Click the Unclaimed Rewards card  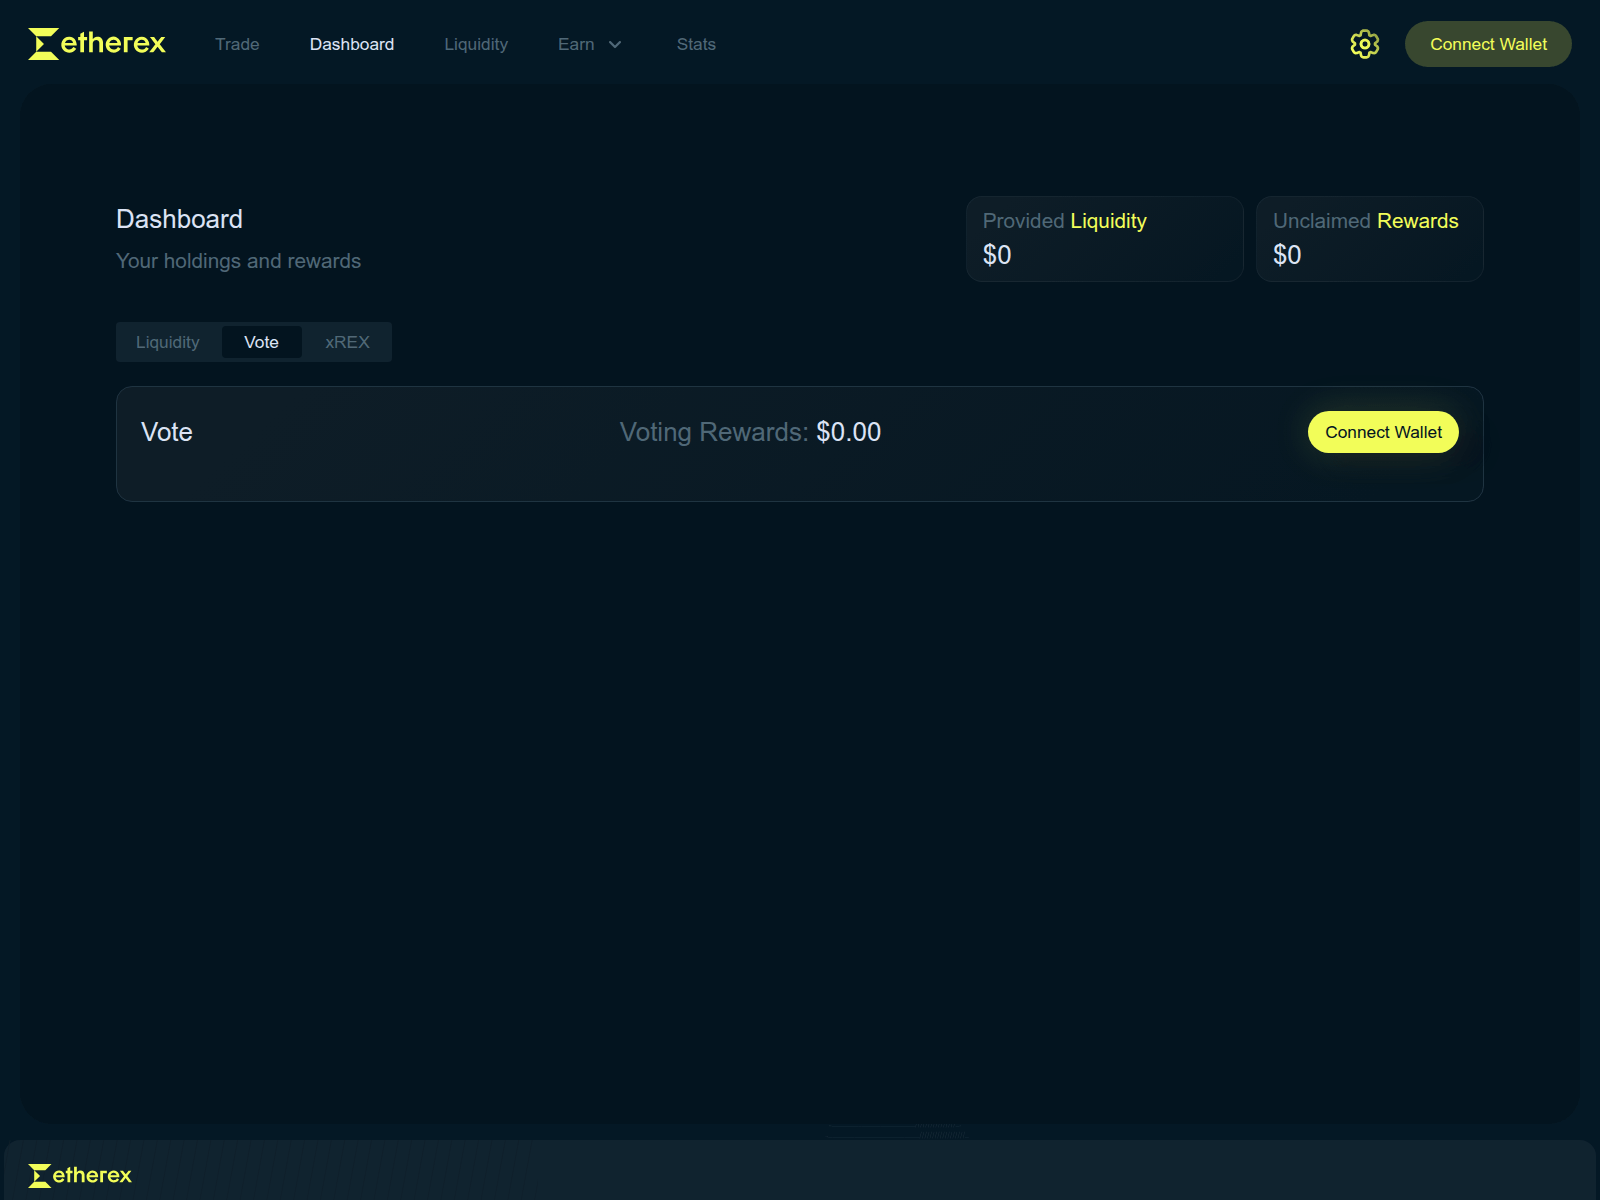[1369, 239]
